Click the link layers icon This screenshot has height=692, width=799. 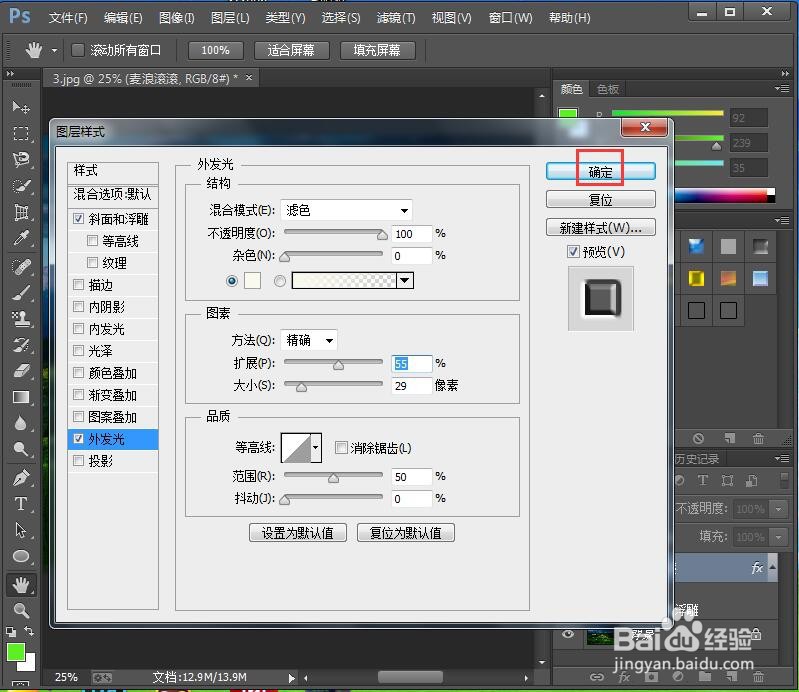pos(597,677)
